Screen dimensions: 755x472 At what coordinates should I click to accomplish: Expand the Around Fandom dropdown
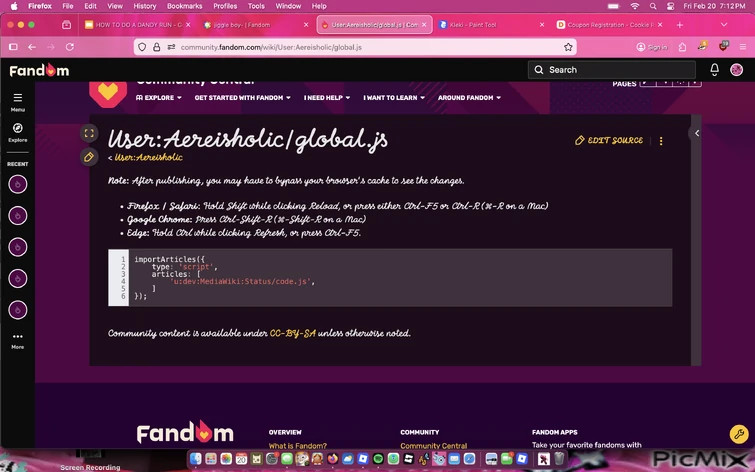pyautogui.click(x=469, y=98)
